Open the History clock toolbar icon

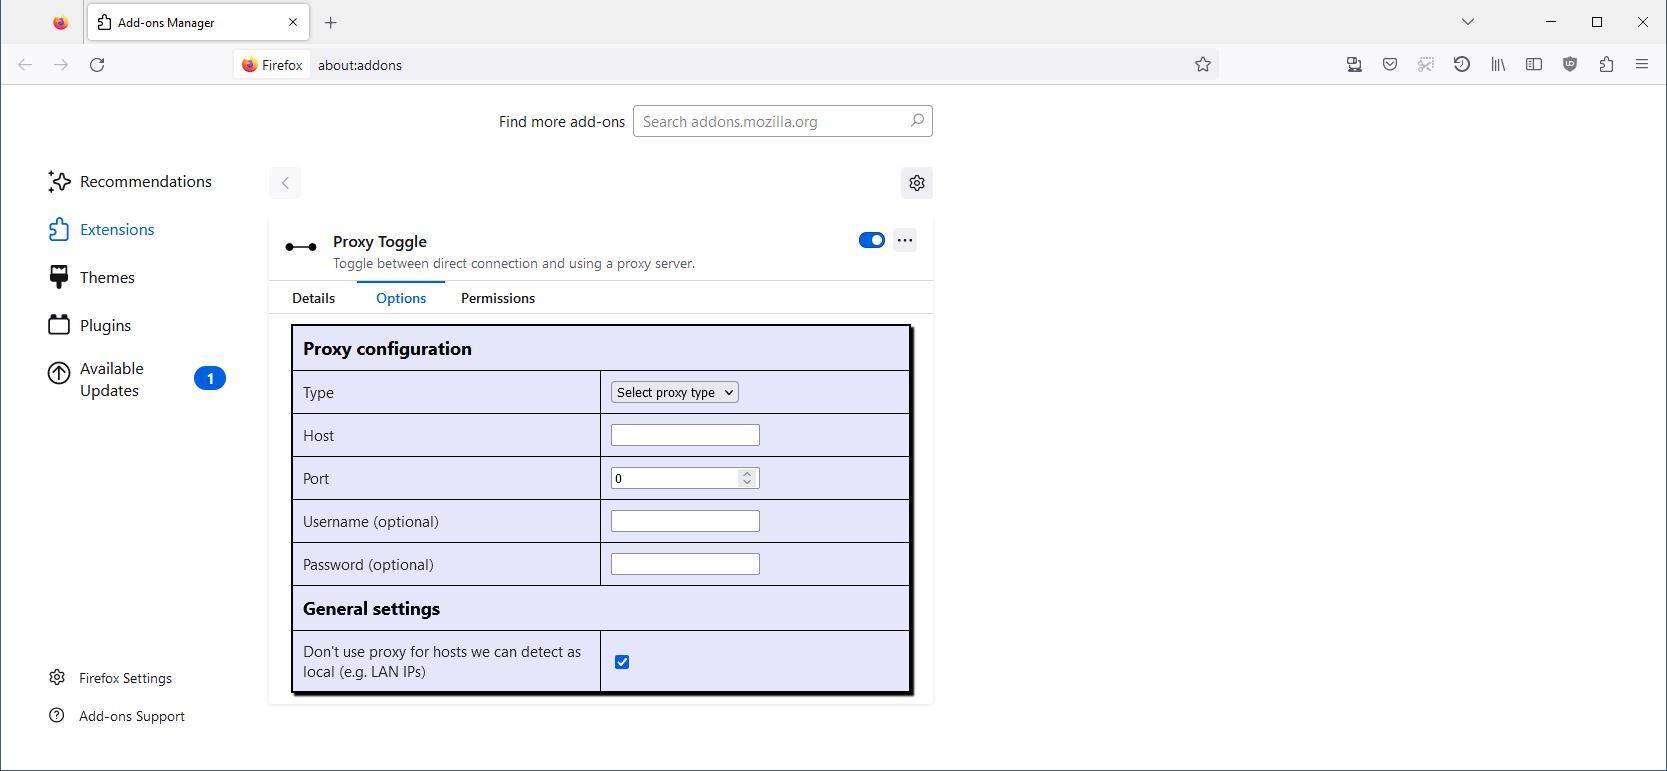tap(1462, 65)
